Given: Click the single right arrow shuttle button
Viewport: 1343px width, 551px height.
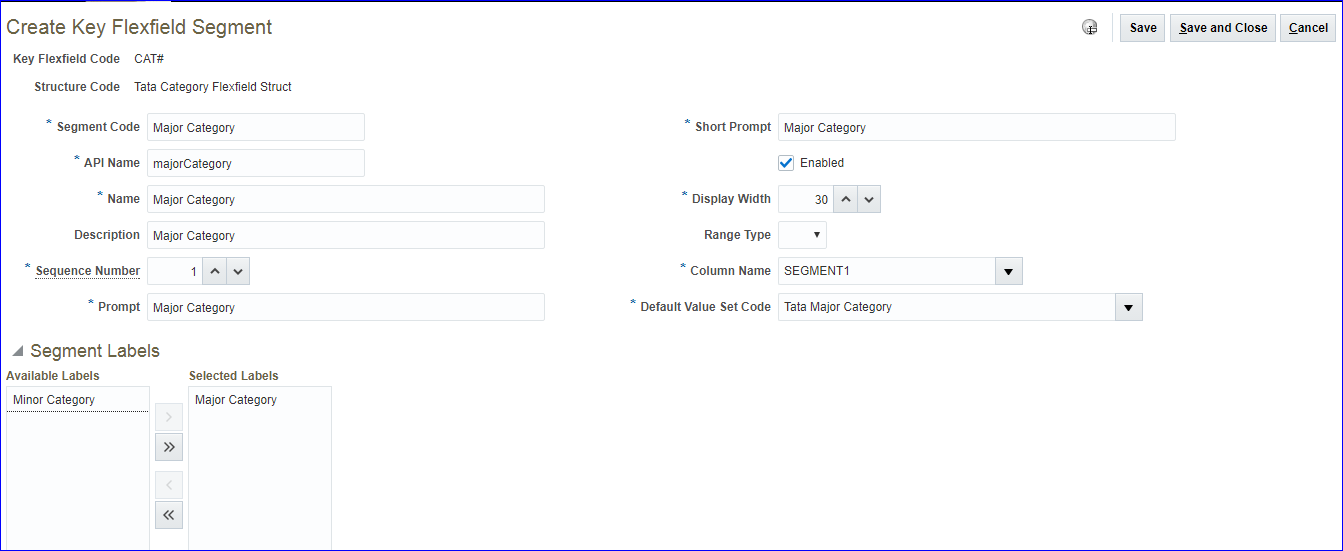Looking at the screenshot, I should tap(169, 417).
